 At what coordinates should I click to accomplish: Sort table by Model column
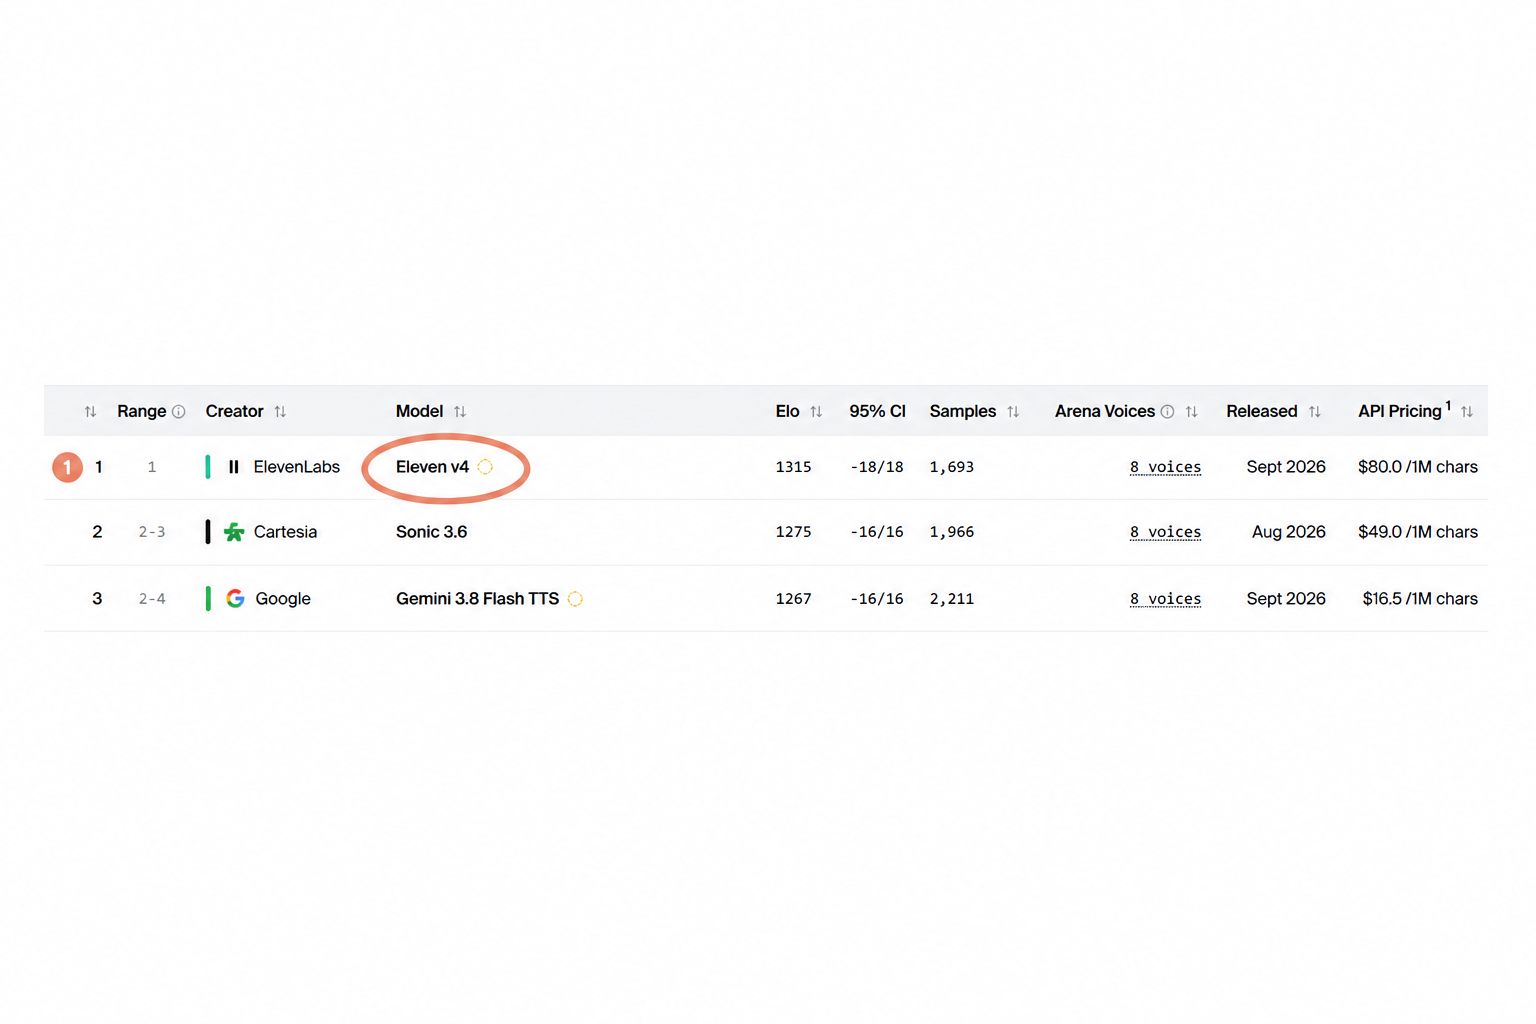tap(460, 412)
